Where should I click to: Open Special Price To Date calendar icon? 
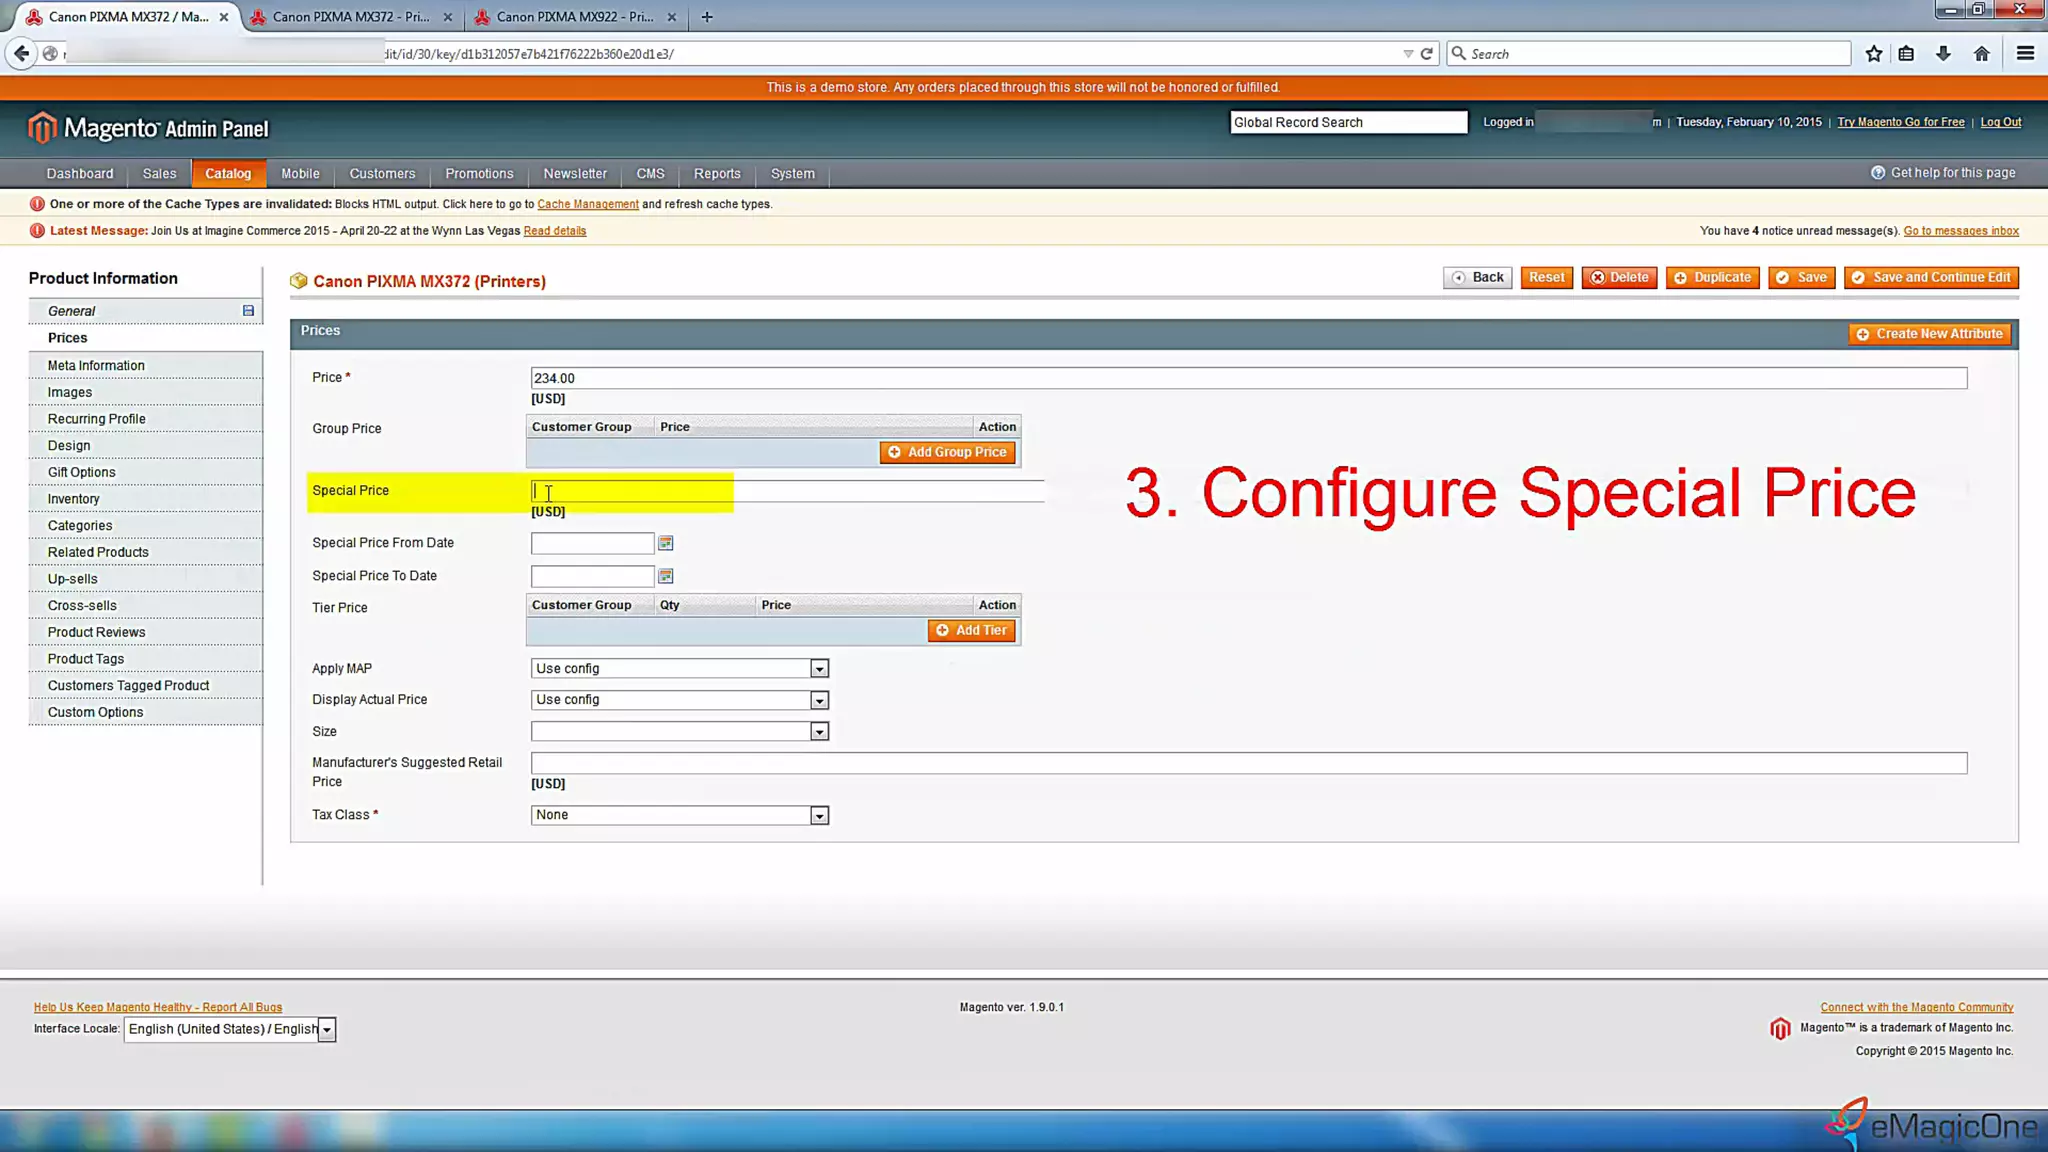(x=665, y=576)
